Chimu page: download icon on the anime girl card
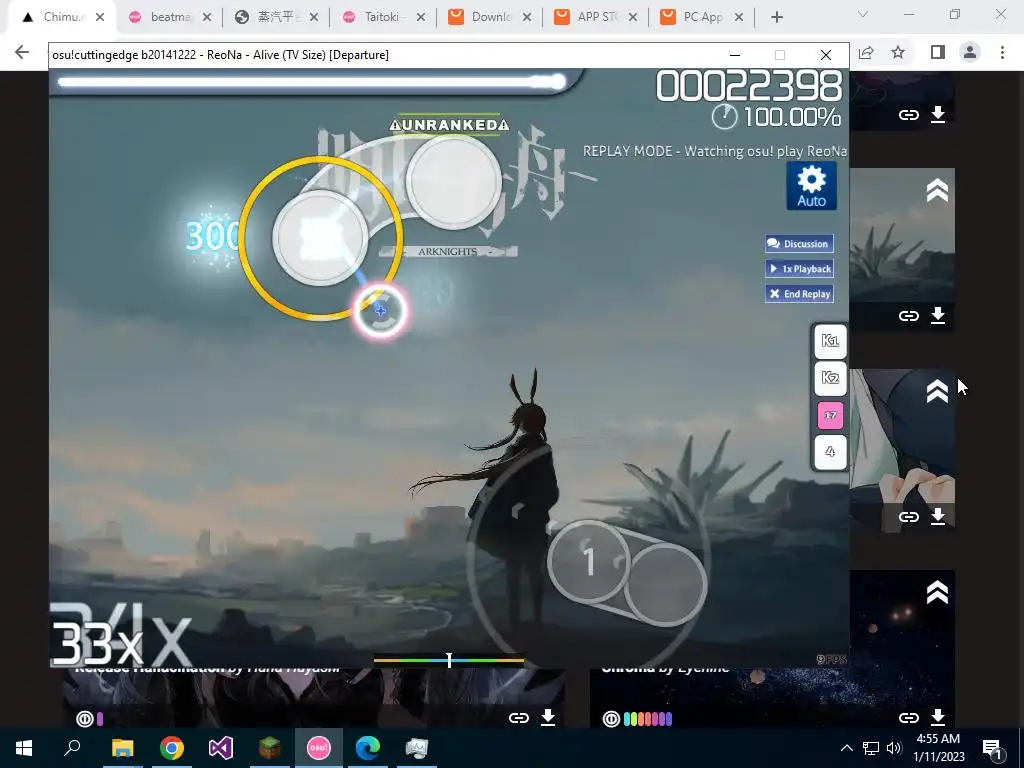The height and width of the screenshot is (768, 1024). 938,517
